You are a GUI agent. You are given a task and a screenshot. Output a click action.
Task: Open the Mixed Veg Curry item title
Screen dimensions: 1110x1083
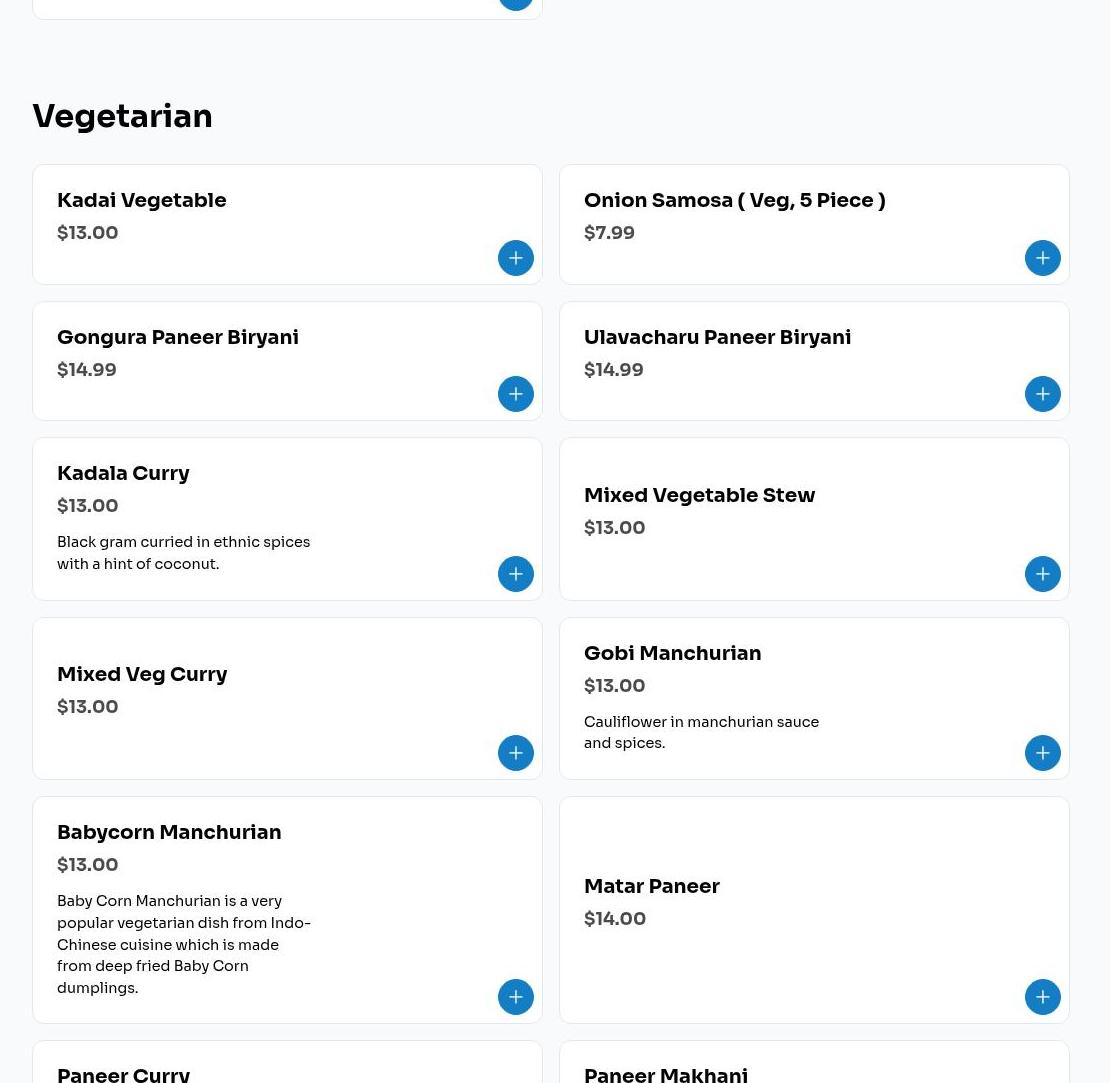coord(142,674)
